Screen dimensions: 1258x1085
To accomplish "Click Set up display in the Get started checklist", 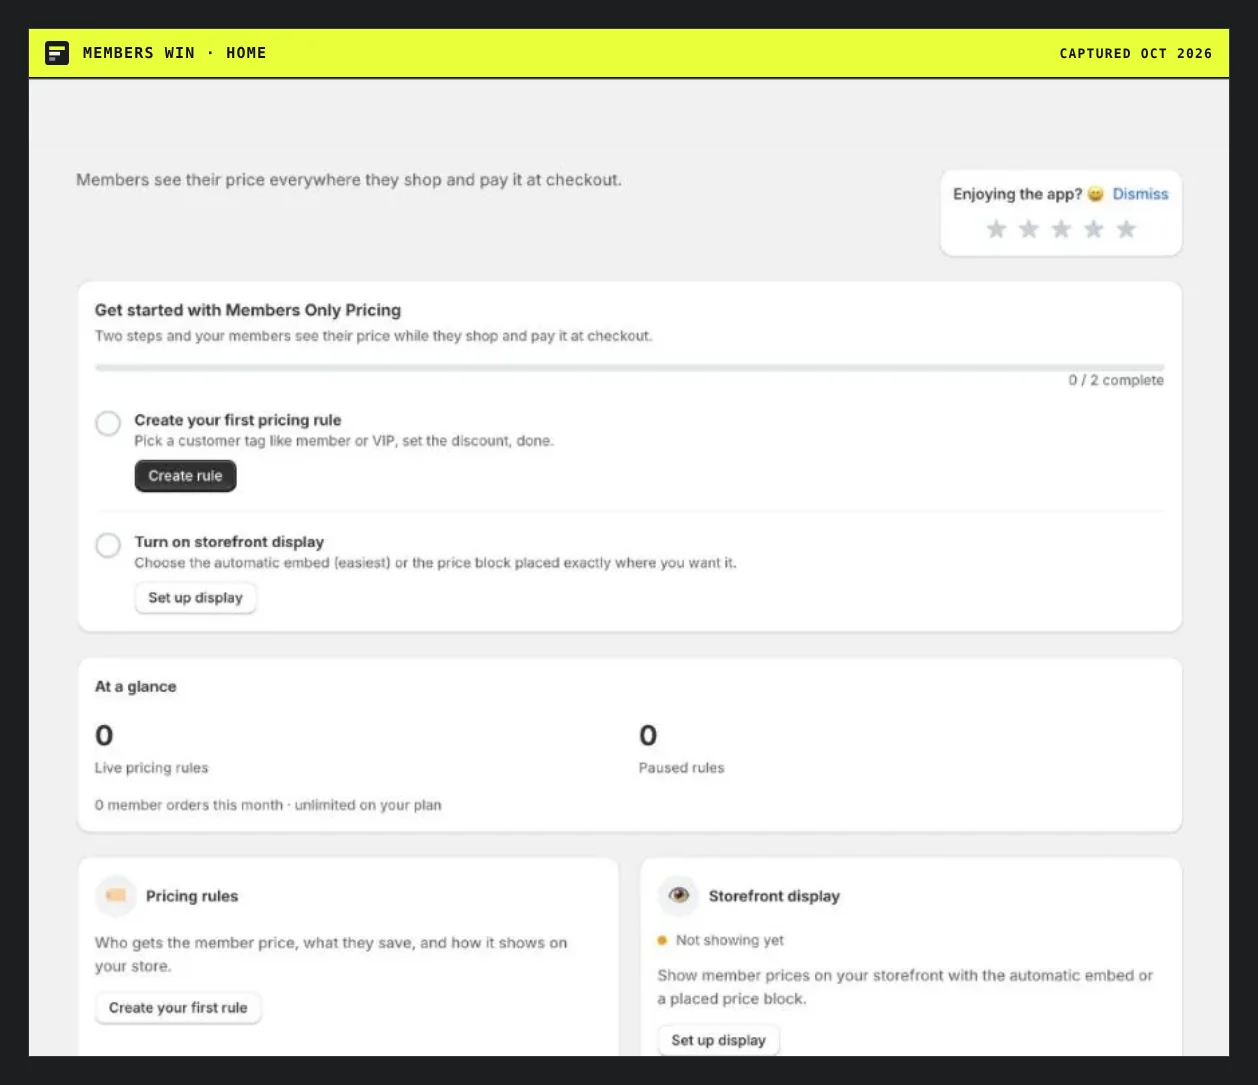I will click(x=196, y=598).
